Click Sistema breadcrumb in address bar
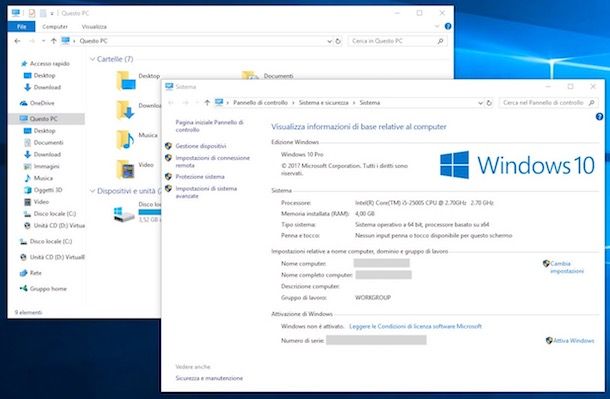The image size is (610, 399). 370,103
